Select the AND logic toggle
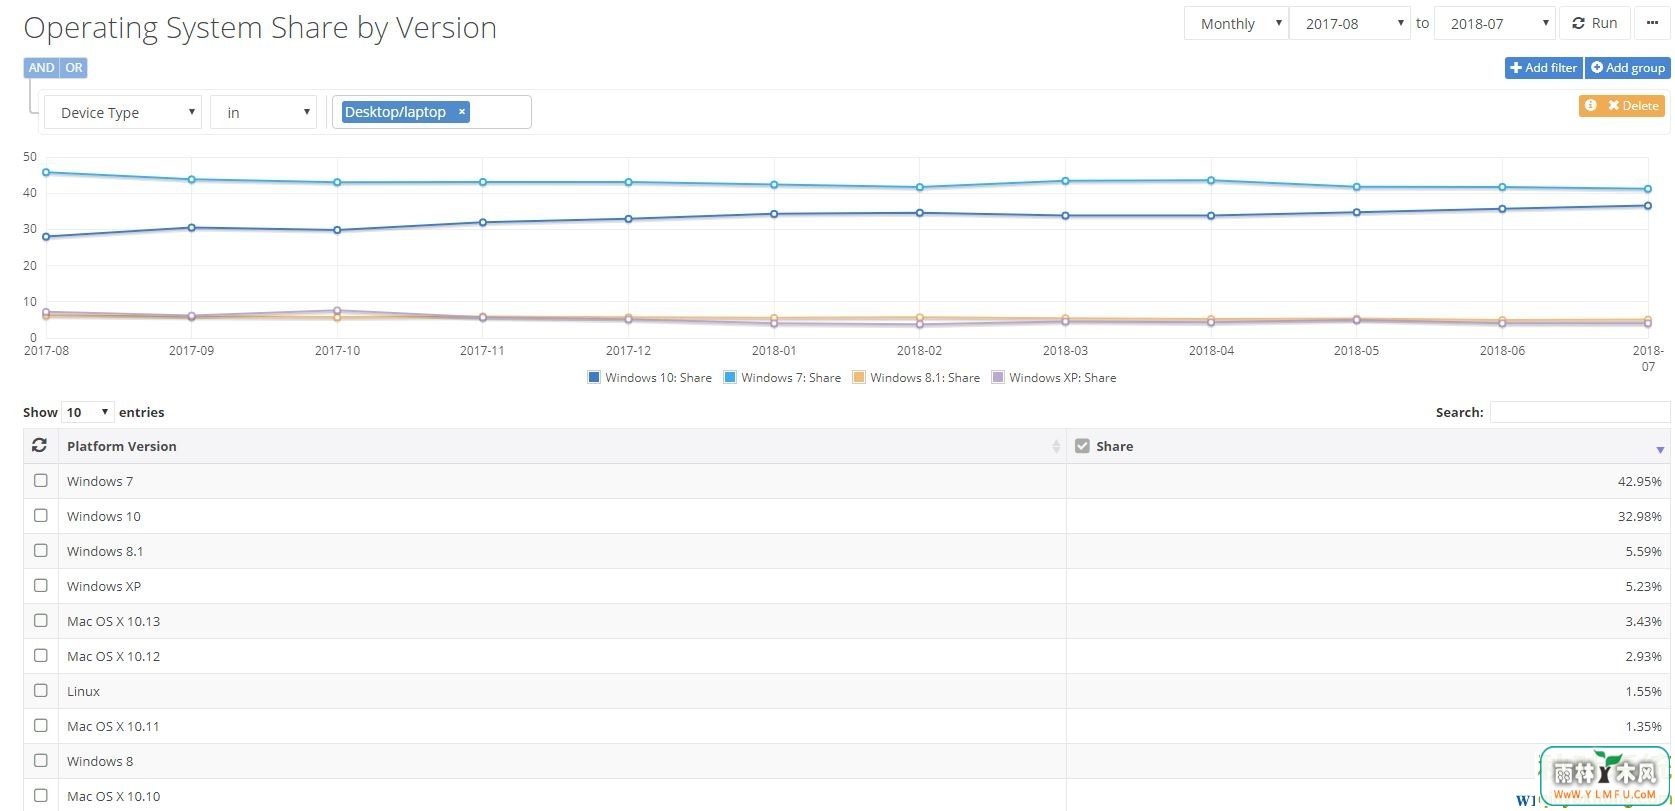The height and width of the screenshot is (811, 1675). 42,68
